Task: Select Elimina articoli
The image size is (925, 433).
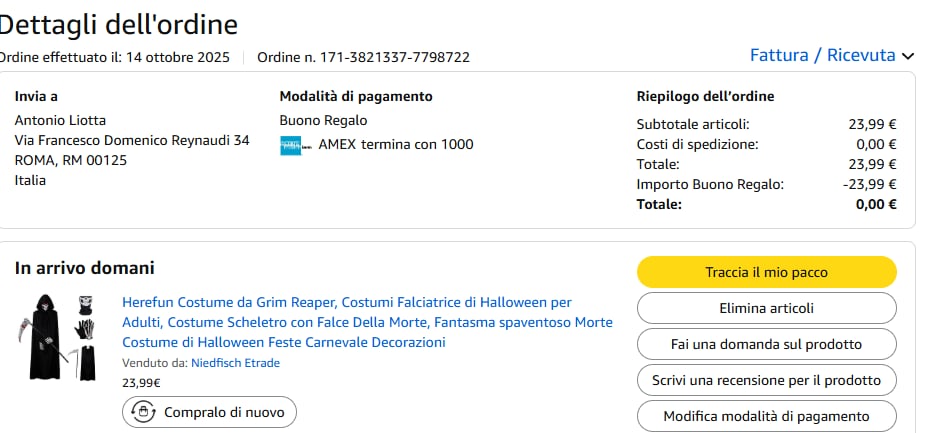Action: point(766,308)
